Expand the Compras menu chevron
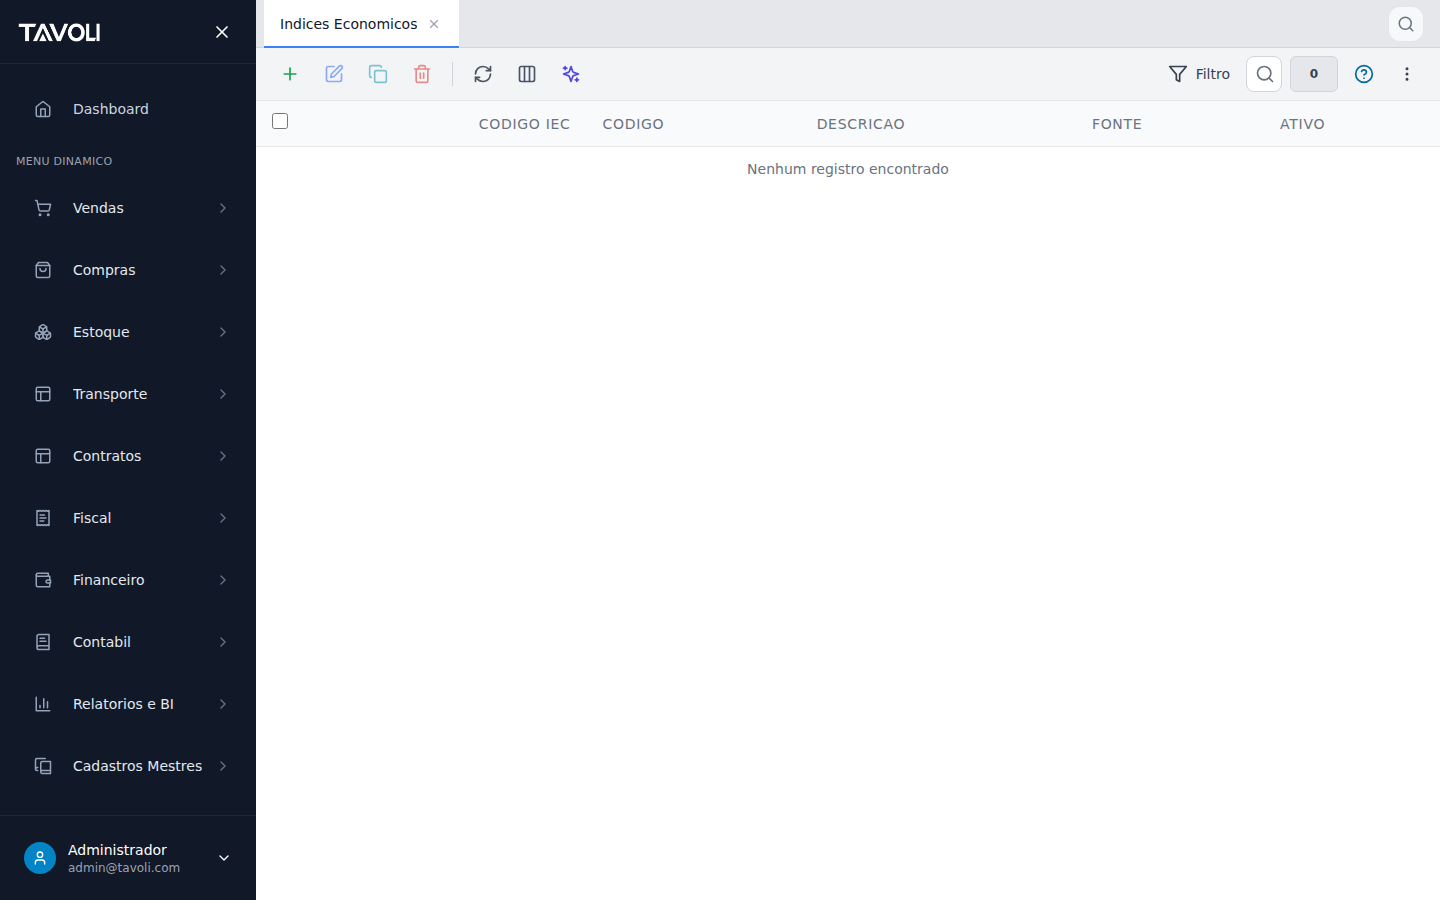Image resolution: width=1440 pixels, height=900 pixels. click(x=223, y=270)
